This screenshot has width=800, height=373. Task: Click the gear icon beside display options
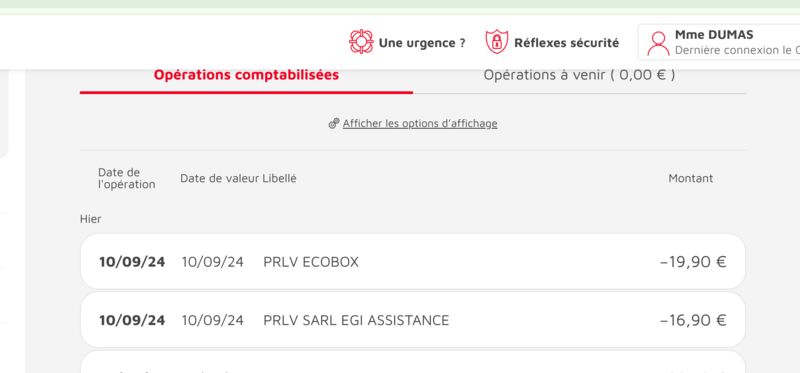334,123
